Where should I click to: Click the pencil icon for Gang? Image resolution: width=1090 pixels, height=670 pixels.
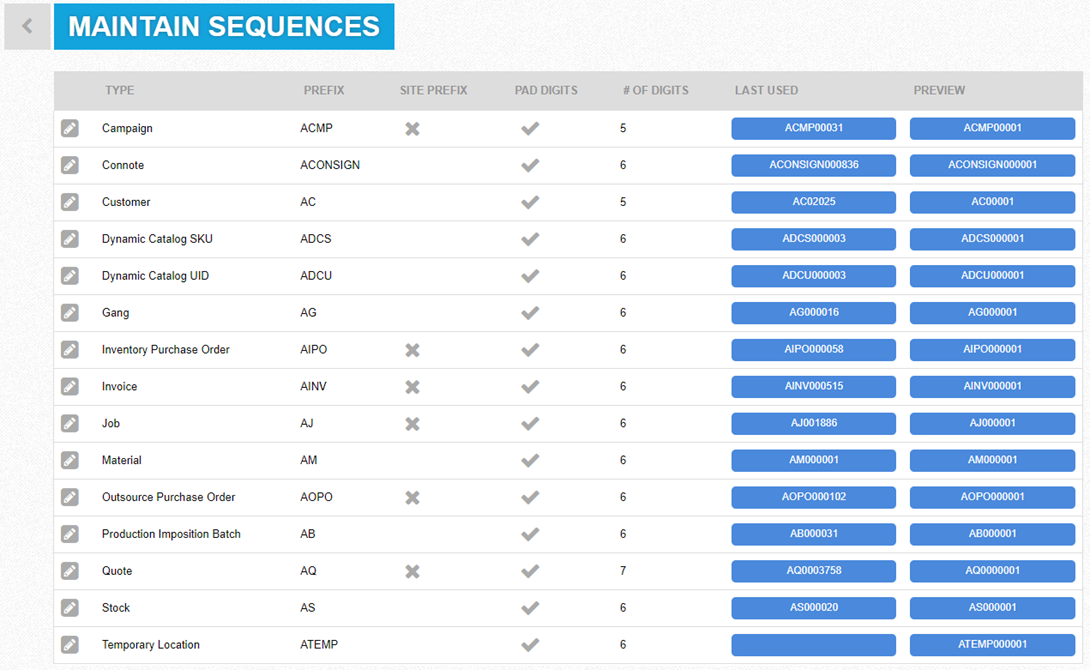[x=69, y=313]
